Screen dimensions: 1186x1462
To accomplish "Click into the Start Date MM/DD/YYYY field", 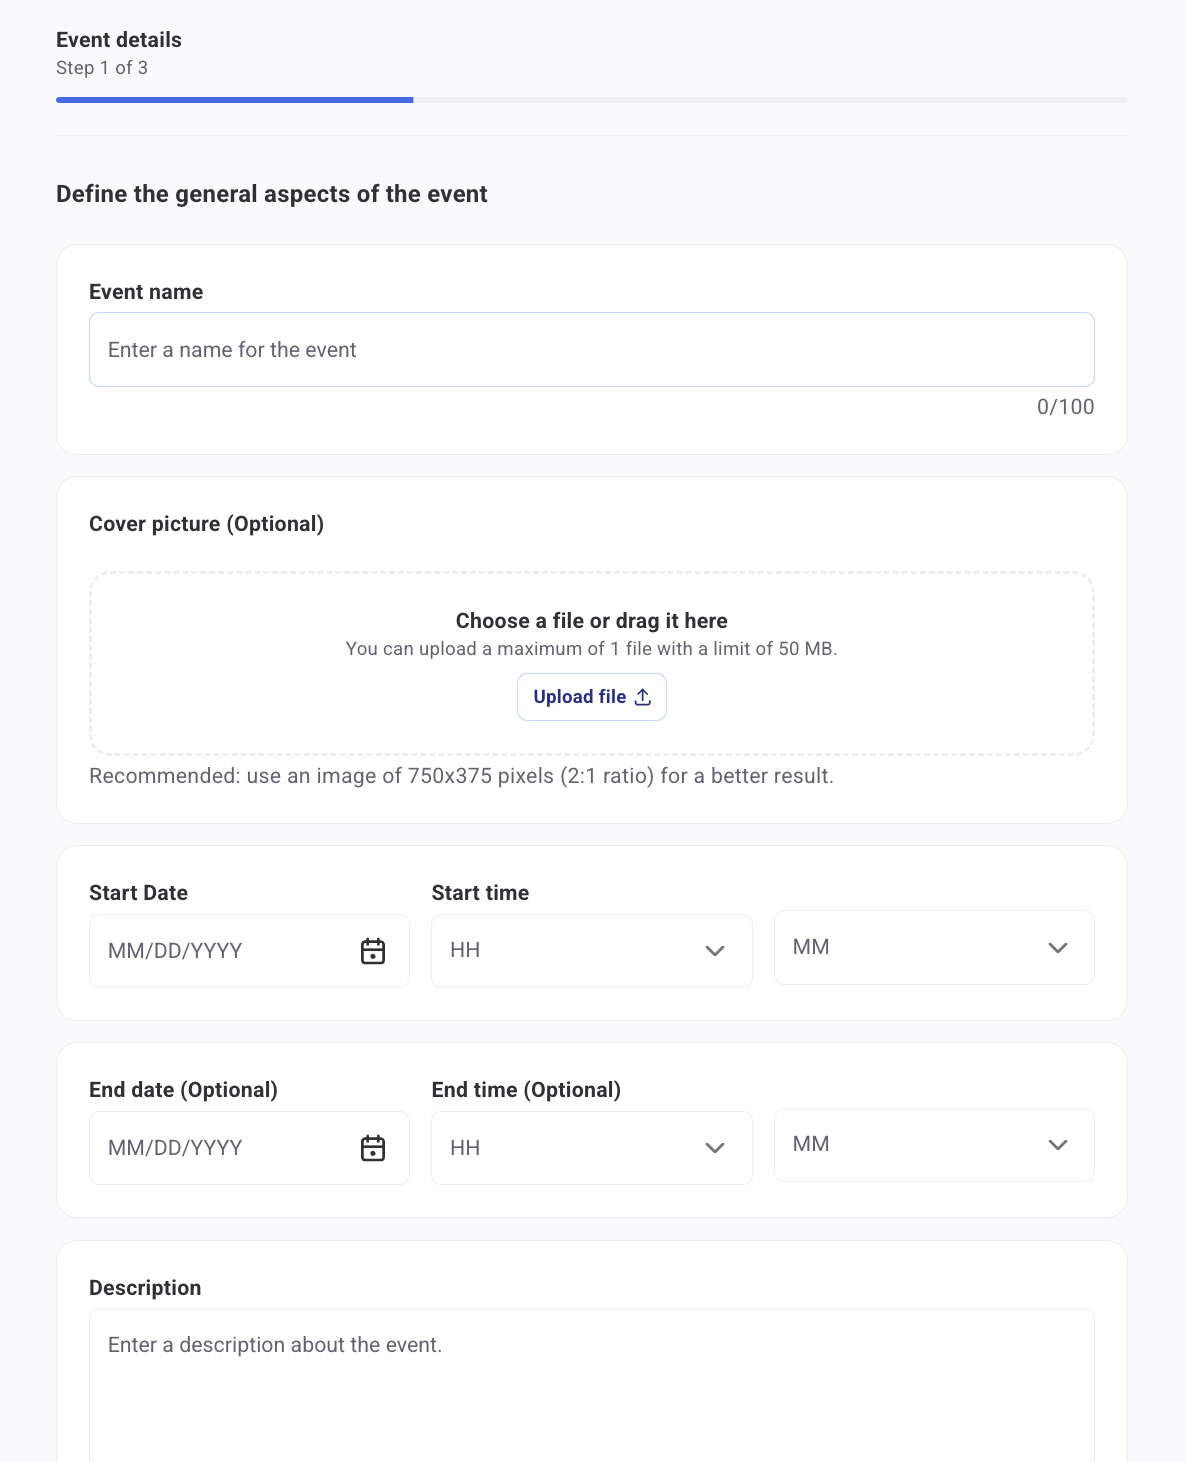I will point(220,951).
